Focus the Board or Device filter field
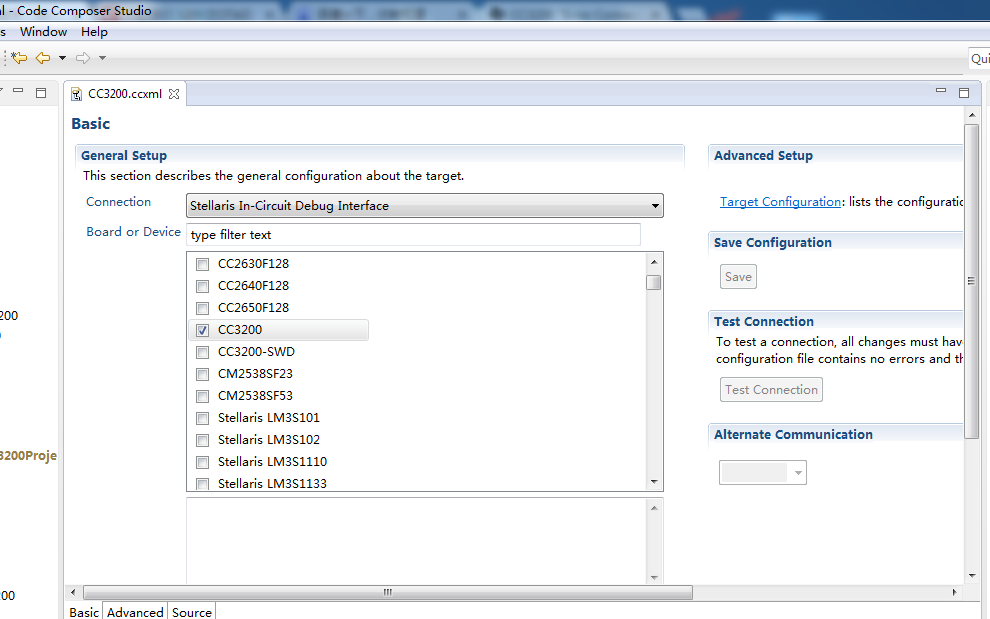Viewport: 990px width, 619px height. tap(414, 234)
